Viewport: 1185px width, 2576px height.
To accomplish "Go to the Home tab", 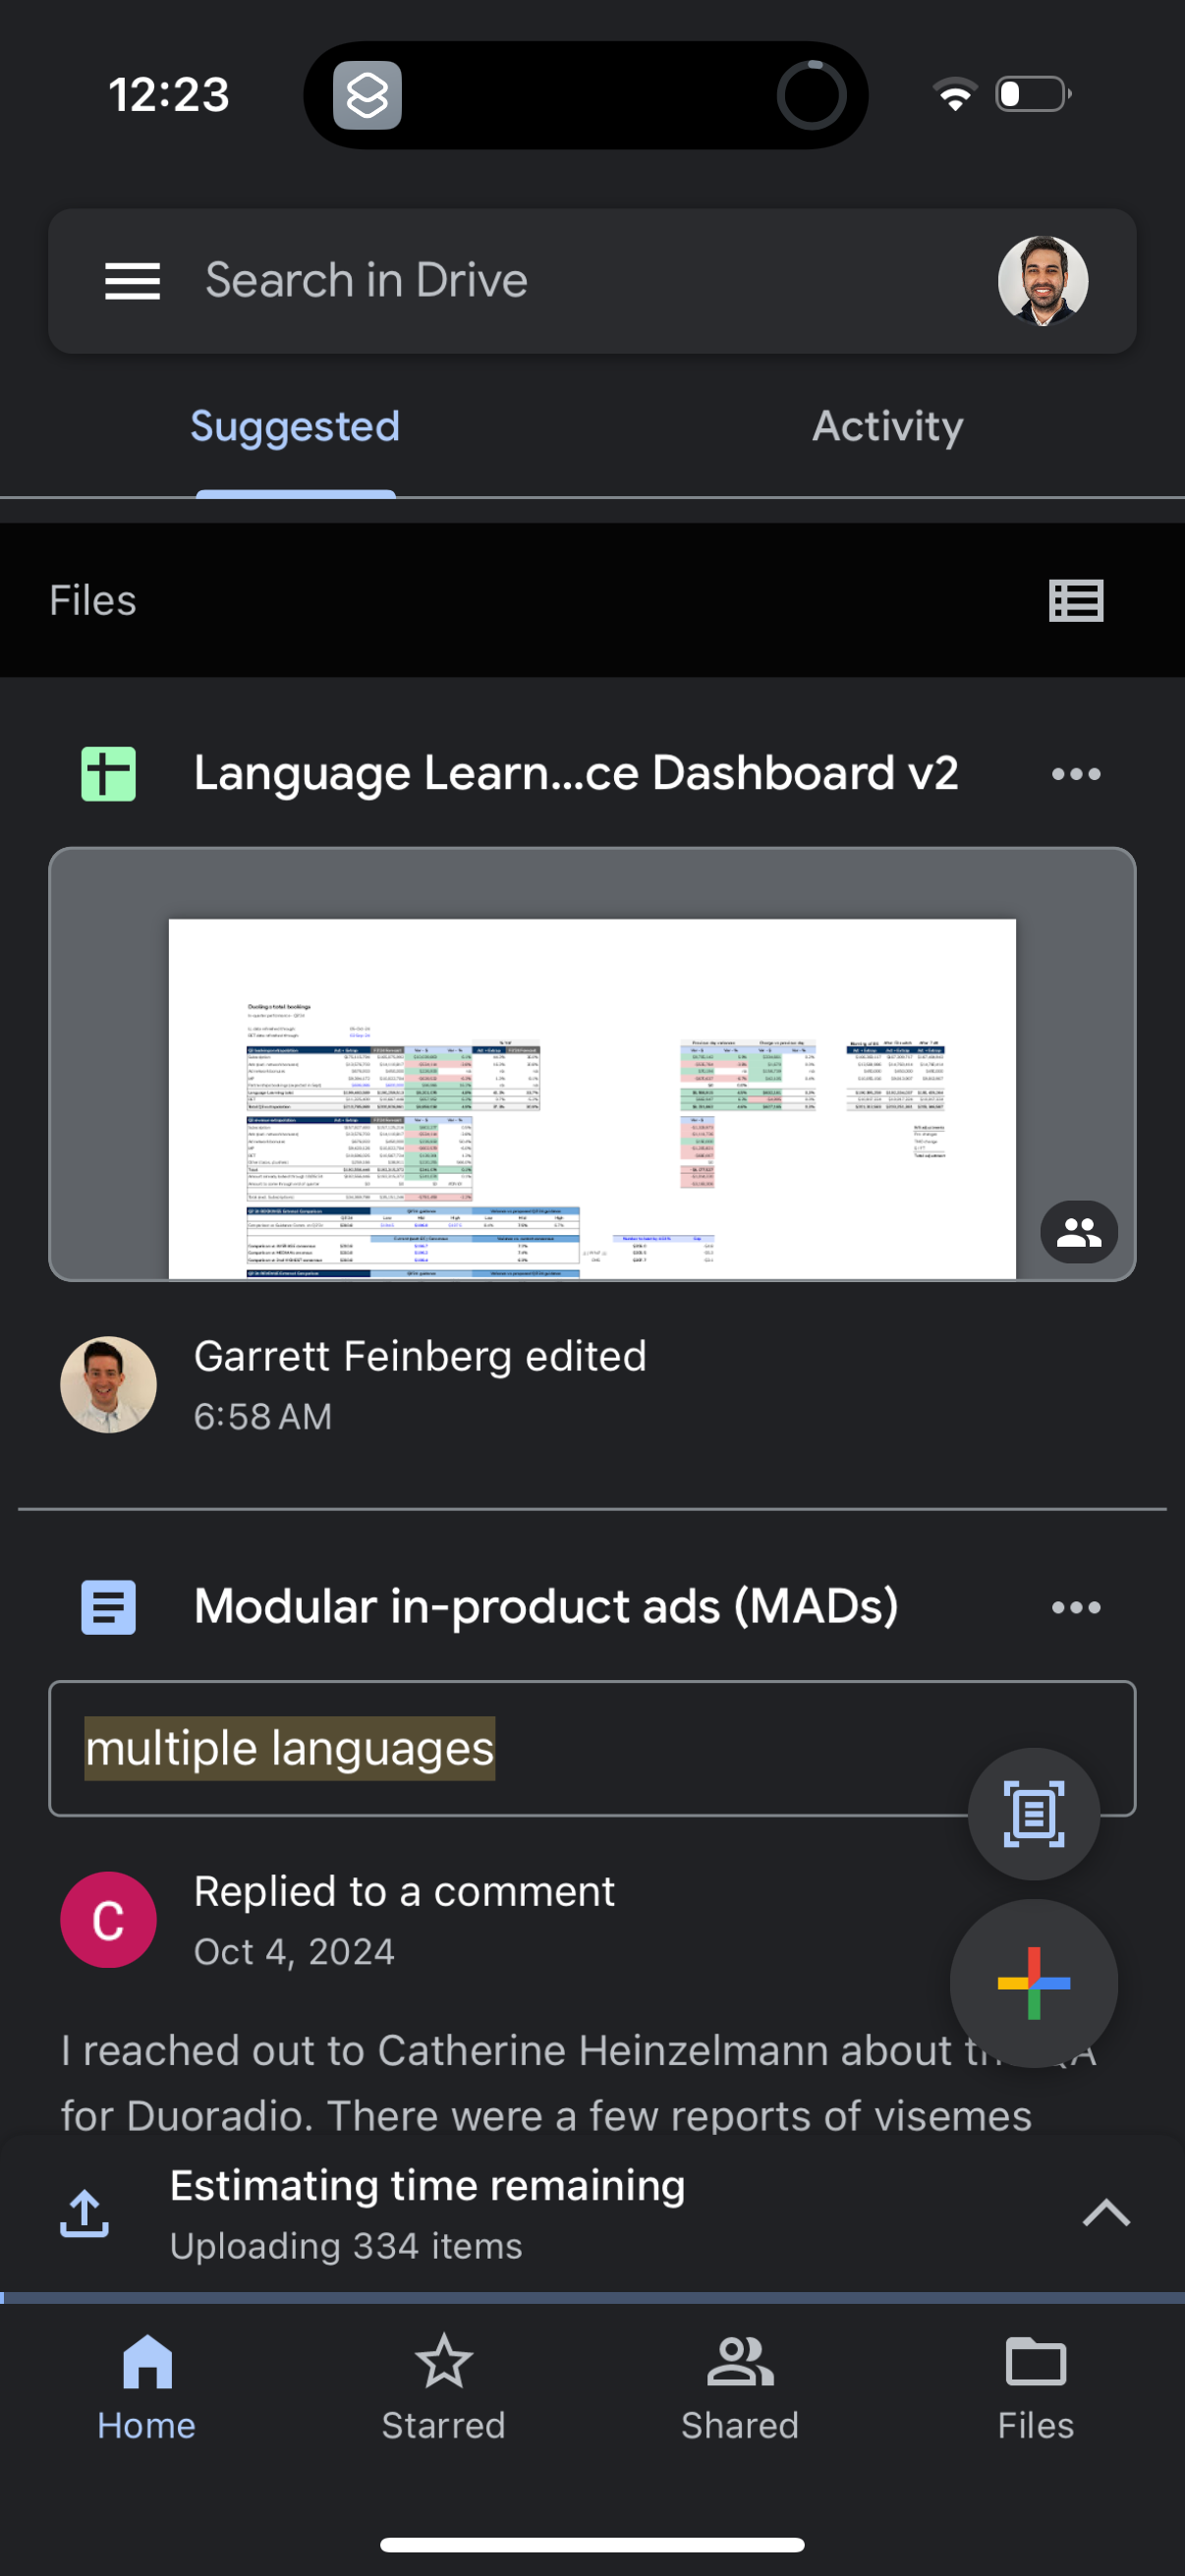I will click(147, 2390).
